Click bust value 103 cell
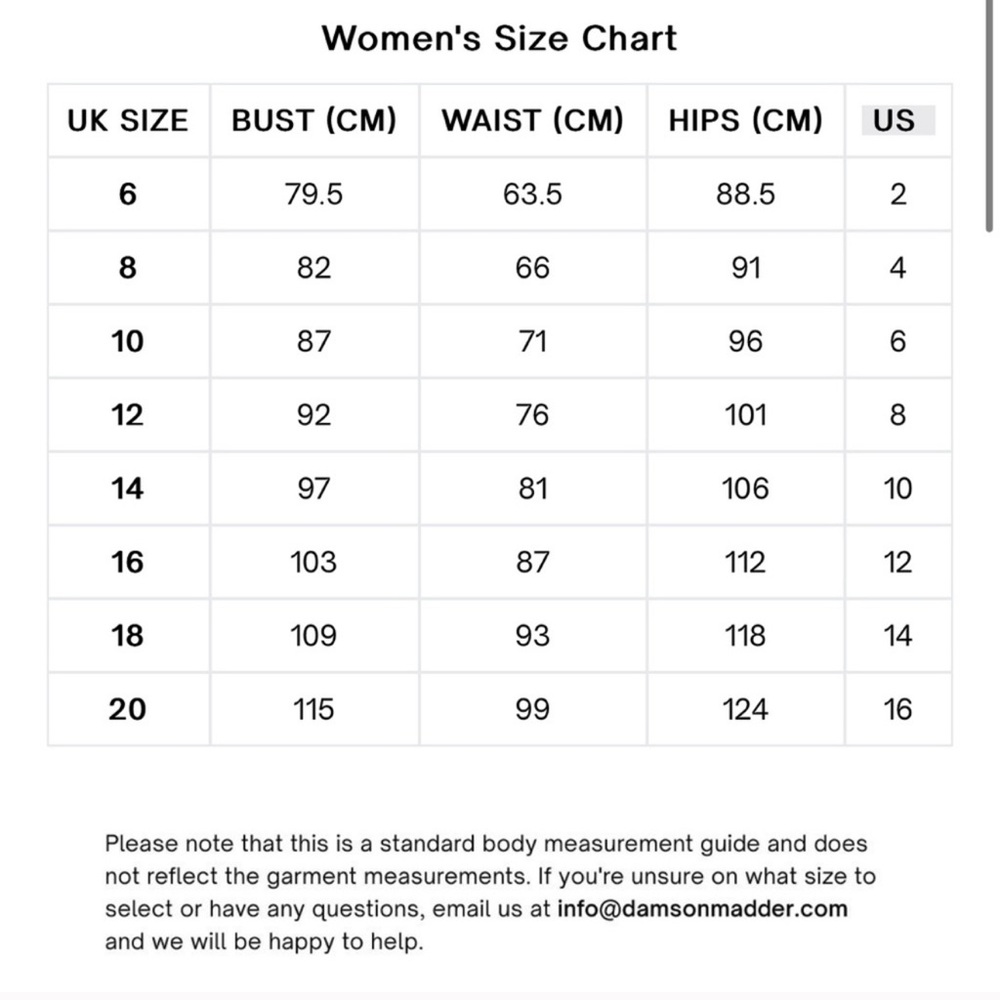This screenshot has width=1000, height=1000. (x=314, y=562)
